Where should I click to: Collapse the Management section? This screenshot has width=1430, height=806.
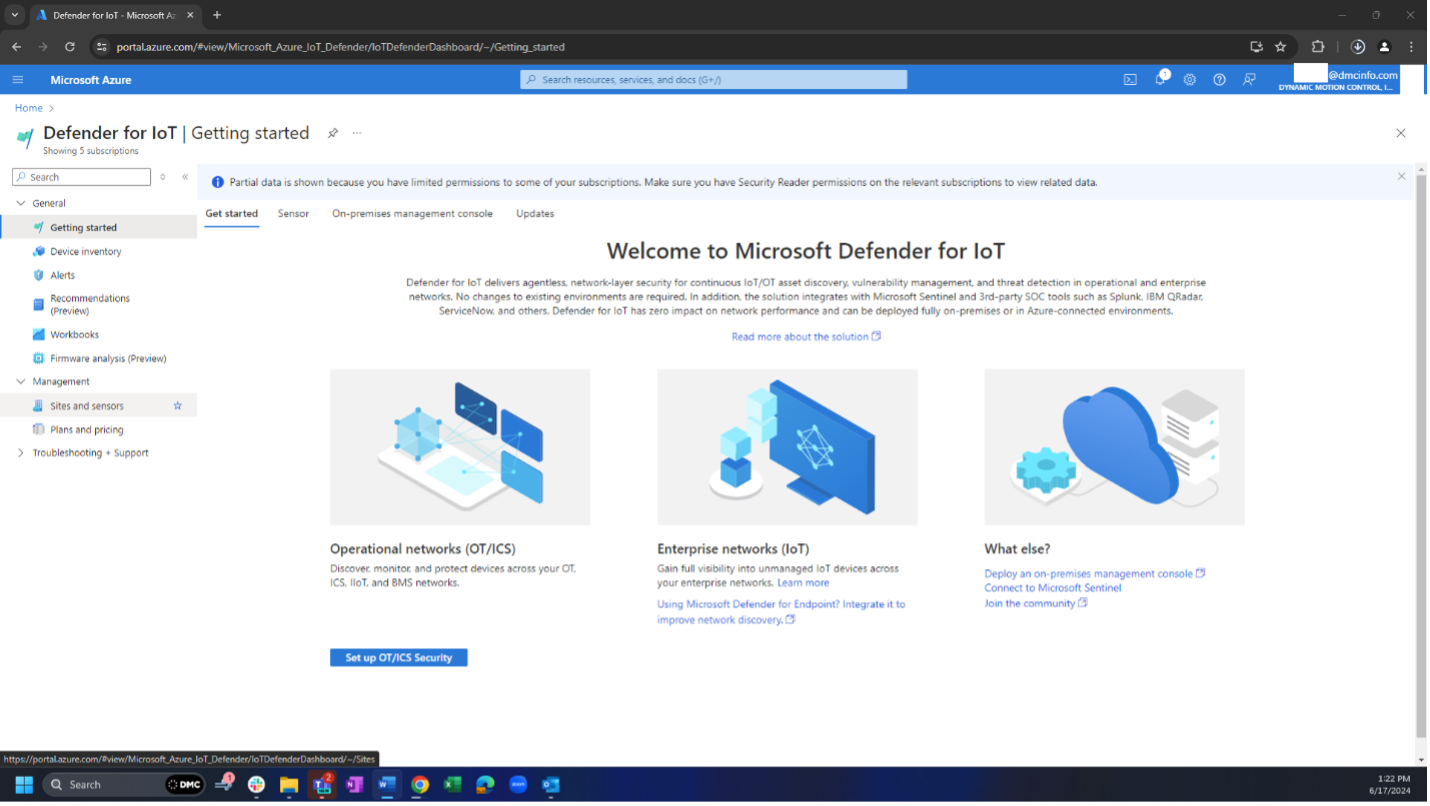(21, 382)
